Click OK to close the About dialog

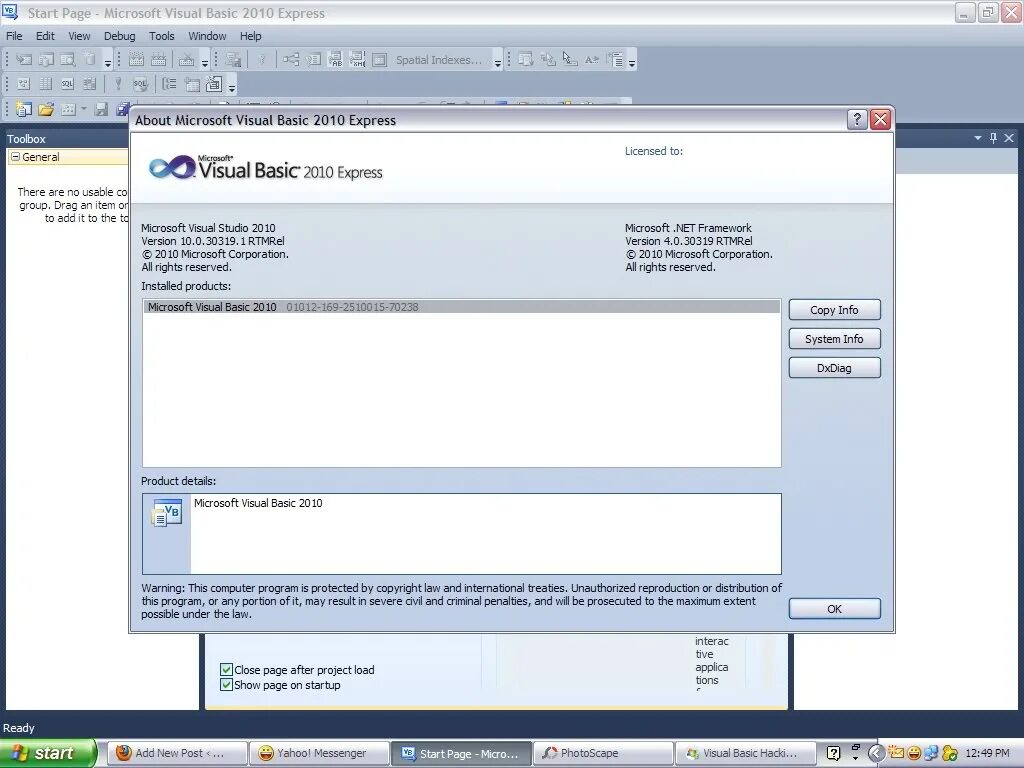(834, 609)
